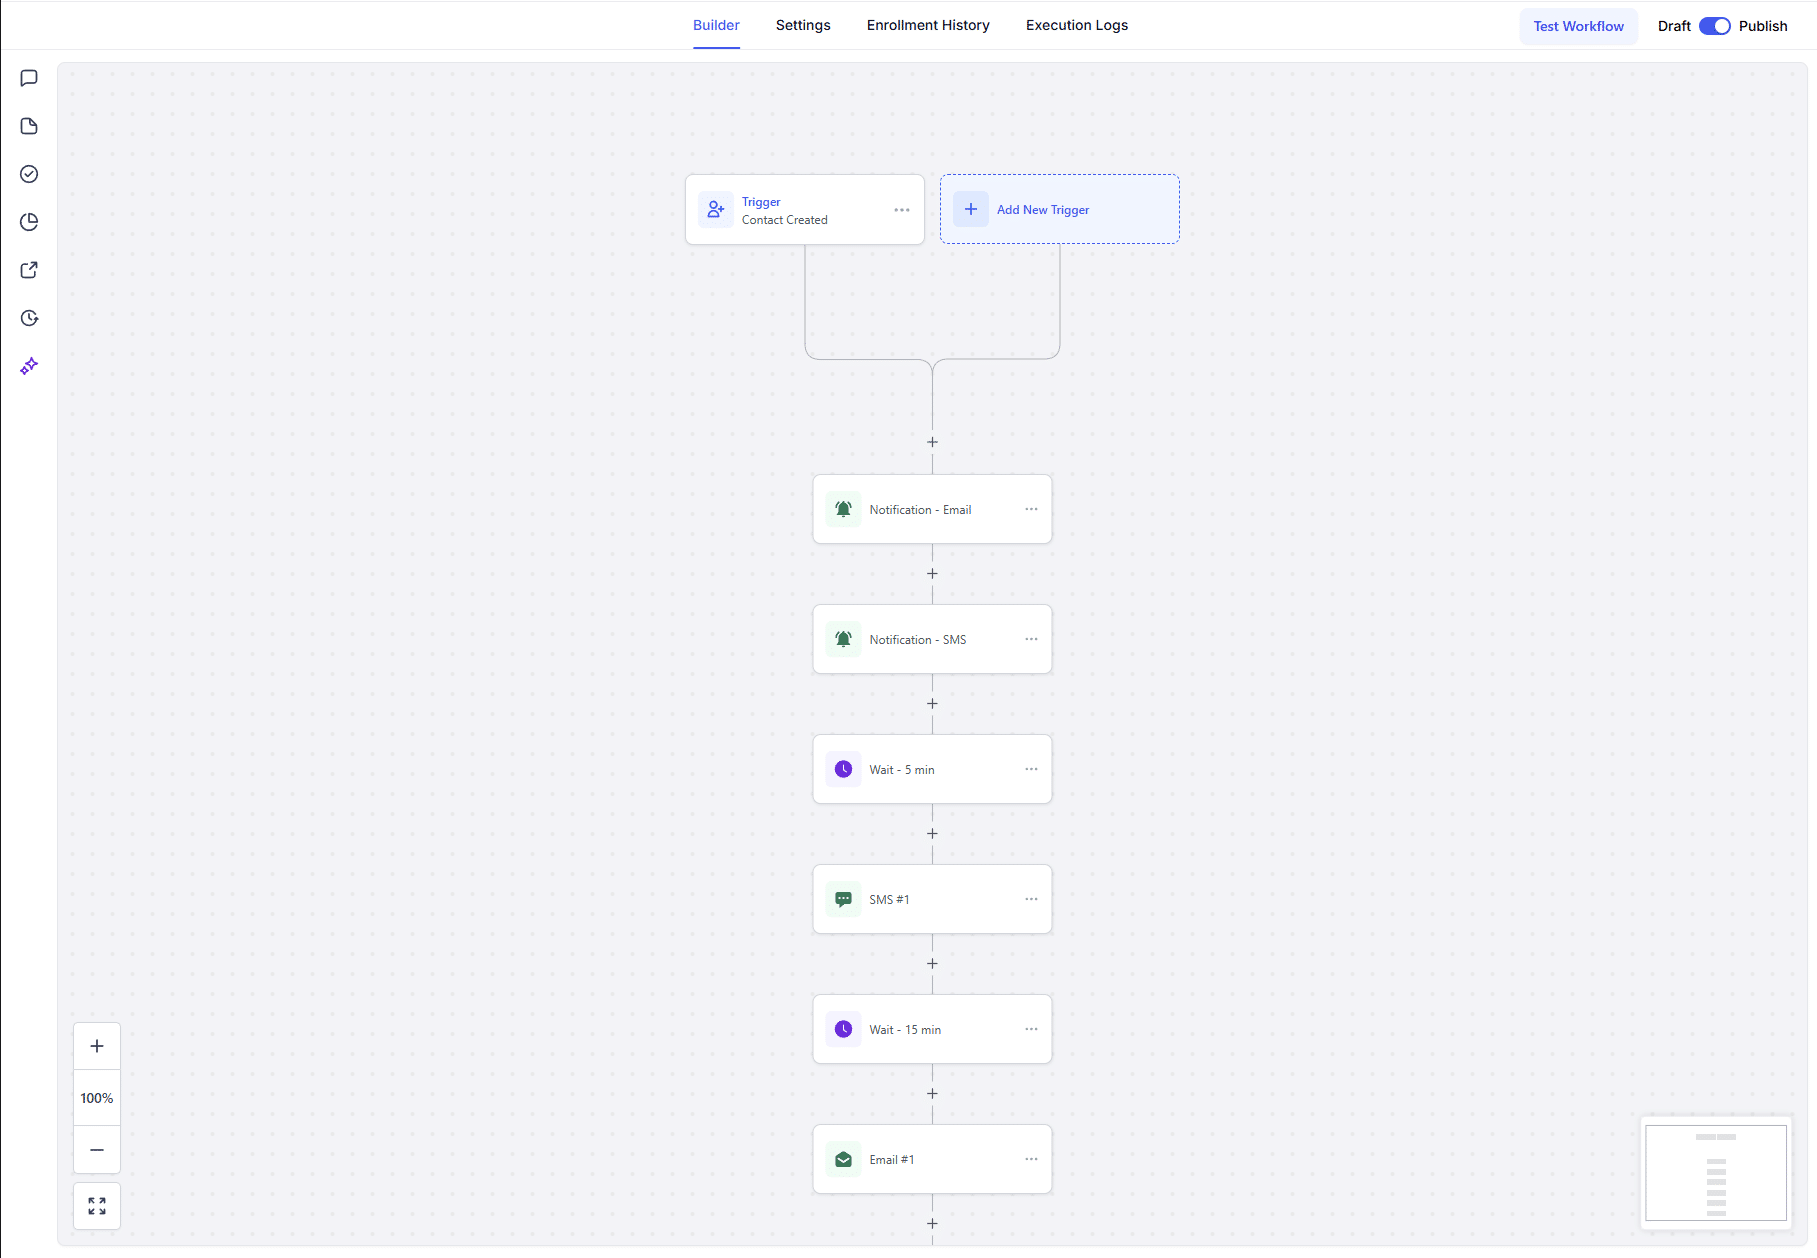This screenshot has height=1258, width=1817.
Task: Select the SMS #1 action node
Action: [920, 899]
